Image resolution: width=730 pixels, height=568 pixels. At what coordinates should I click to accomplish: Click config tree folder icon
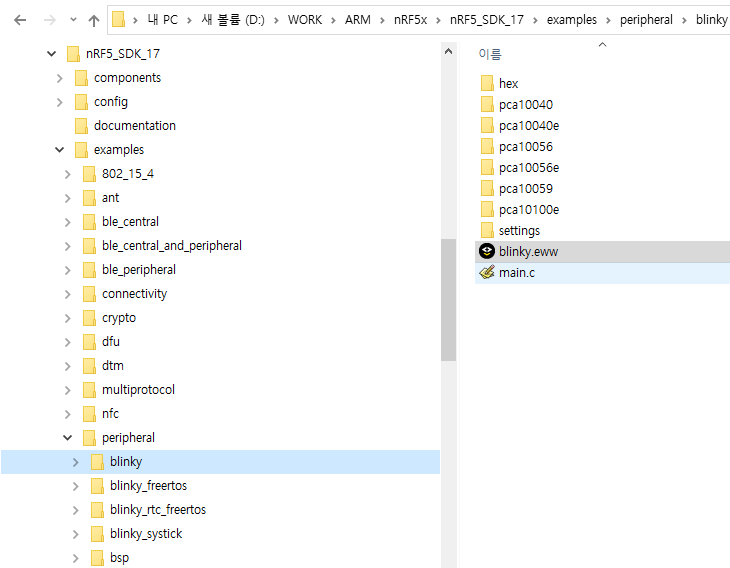[x=81, y=101]
